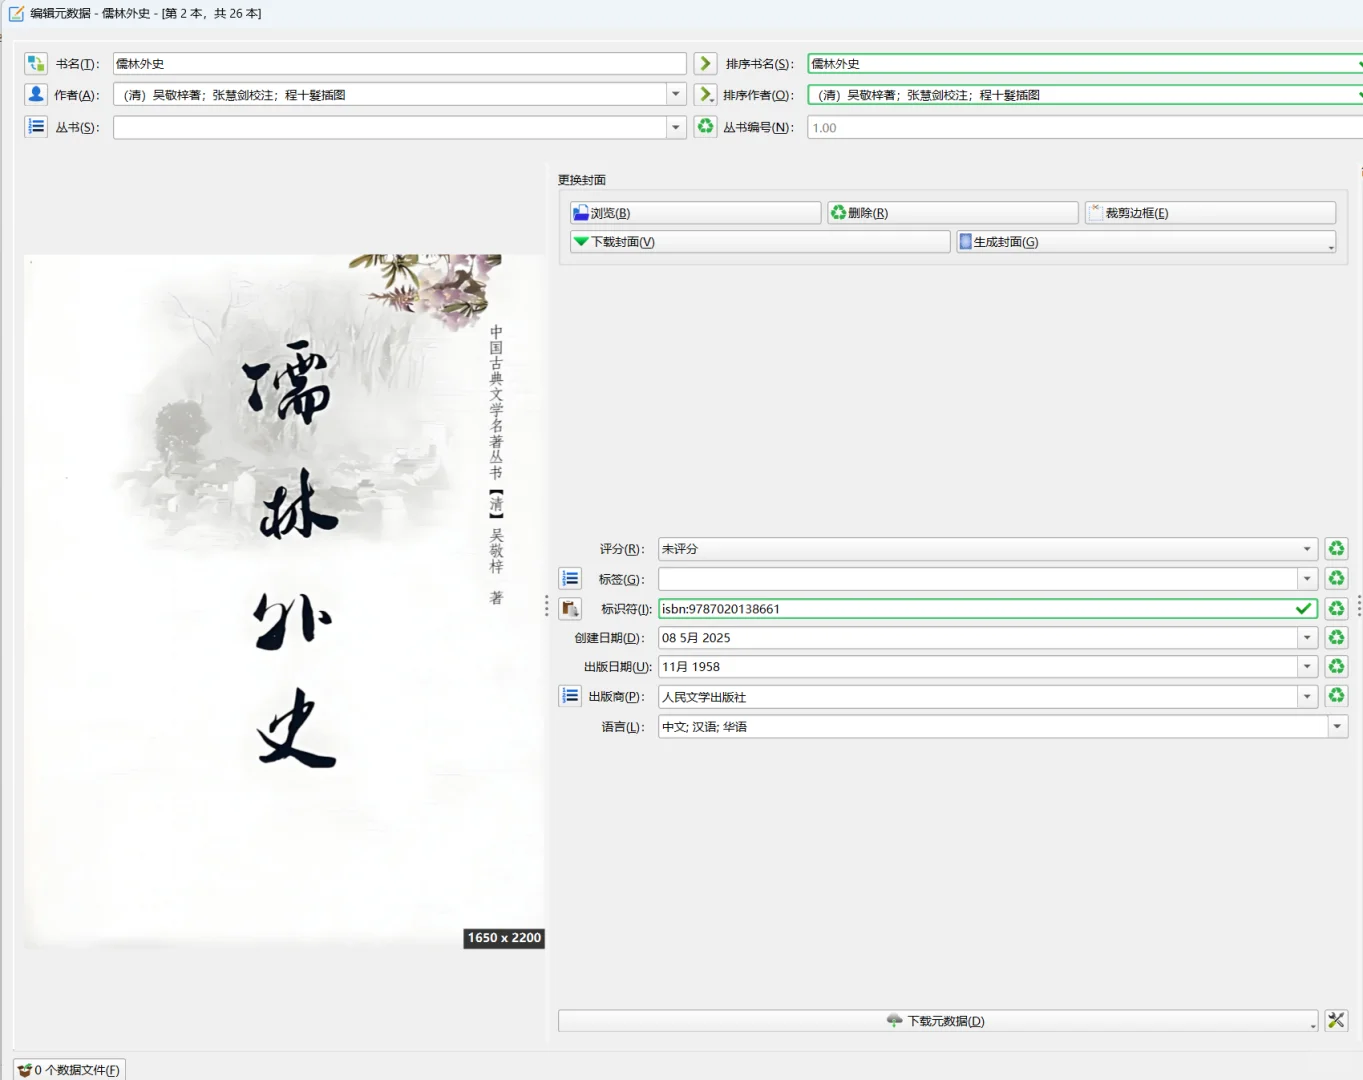
Task: Click the edit metadata window title icon
Action: click(x=16, y=14)
